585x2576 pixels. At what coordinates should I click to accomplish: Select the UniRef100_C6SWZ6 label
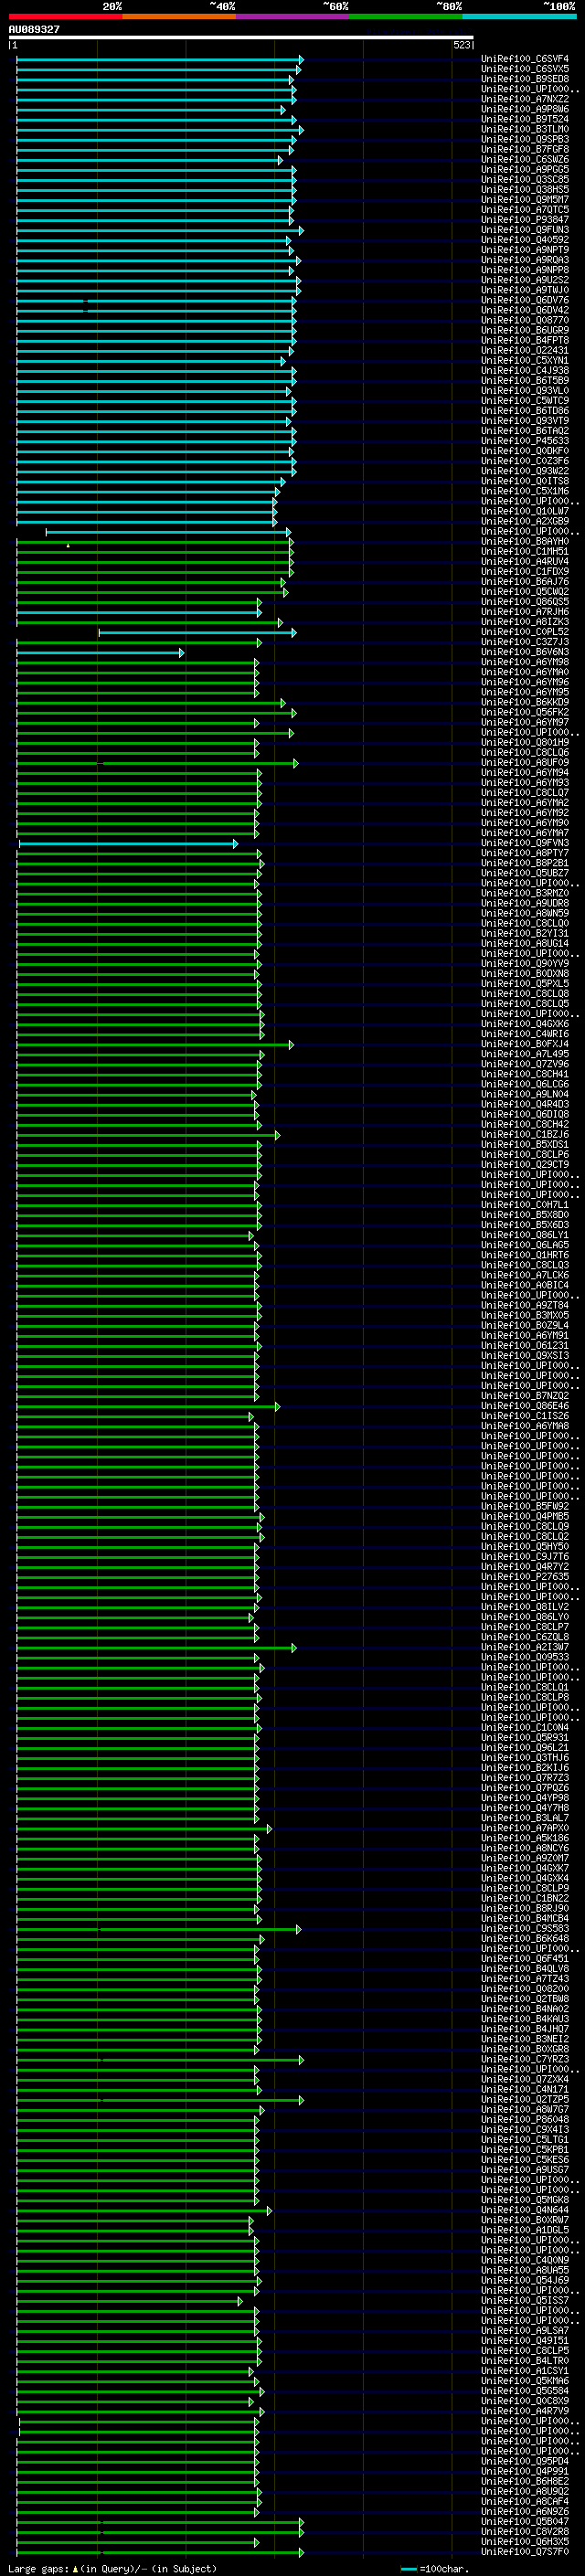click(524, 159)
